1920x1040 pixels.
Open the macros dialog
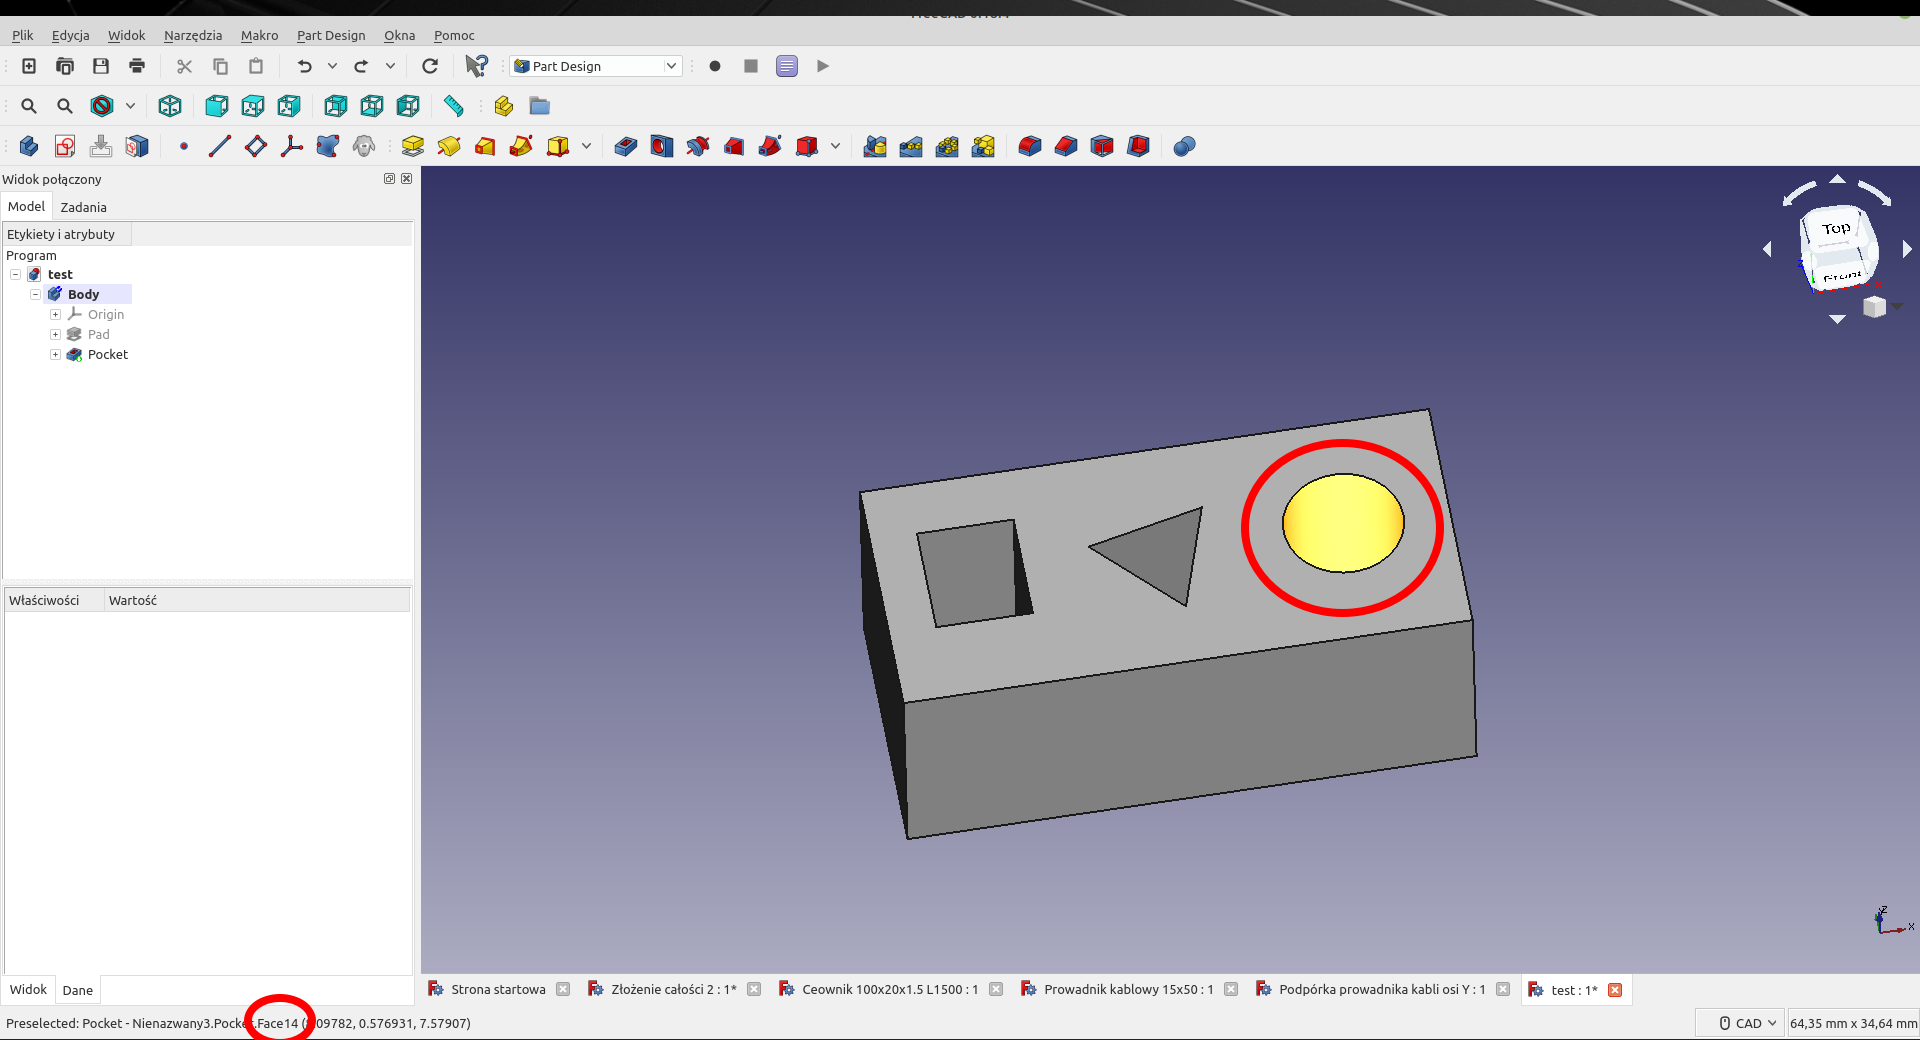pos(787,66)
